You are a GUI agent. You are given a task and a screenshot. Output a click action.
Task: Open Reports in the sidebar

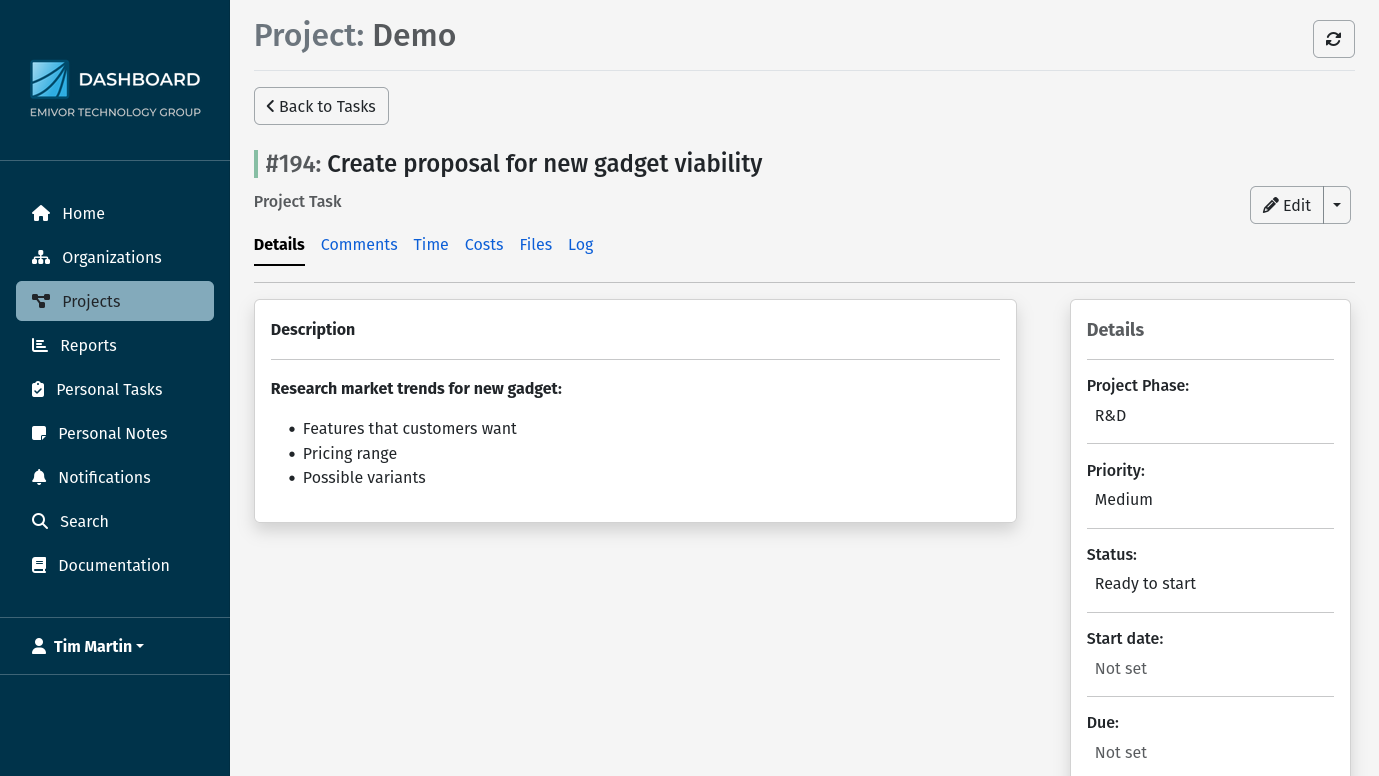point(115,345)
